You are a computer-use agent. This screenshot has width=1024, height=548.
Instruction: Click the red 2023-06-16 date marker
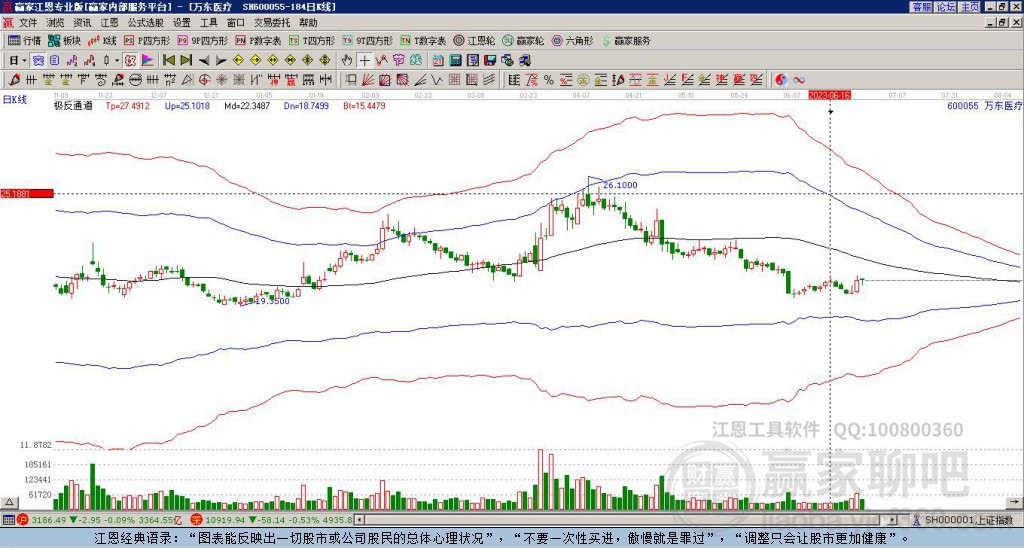829,95
